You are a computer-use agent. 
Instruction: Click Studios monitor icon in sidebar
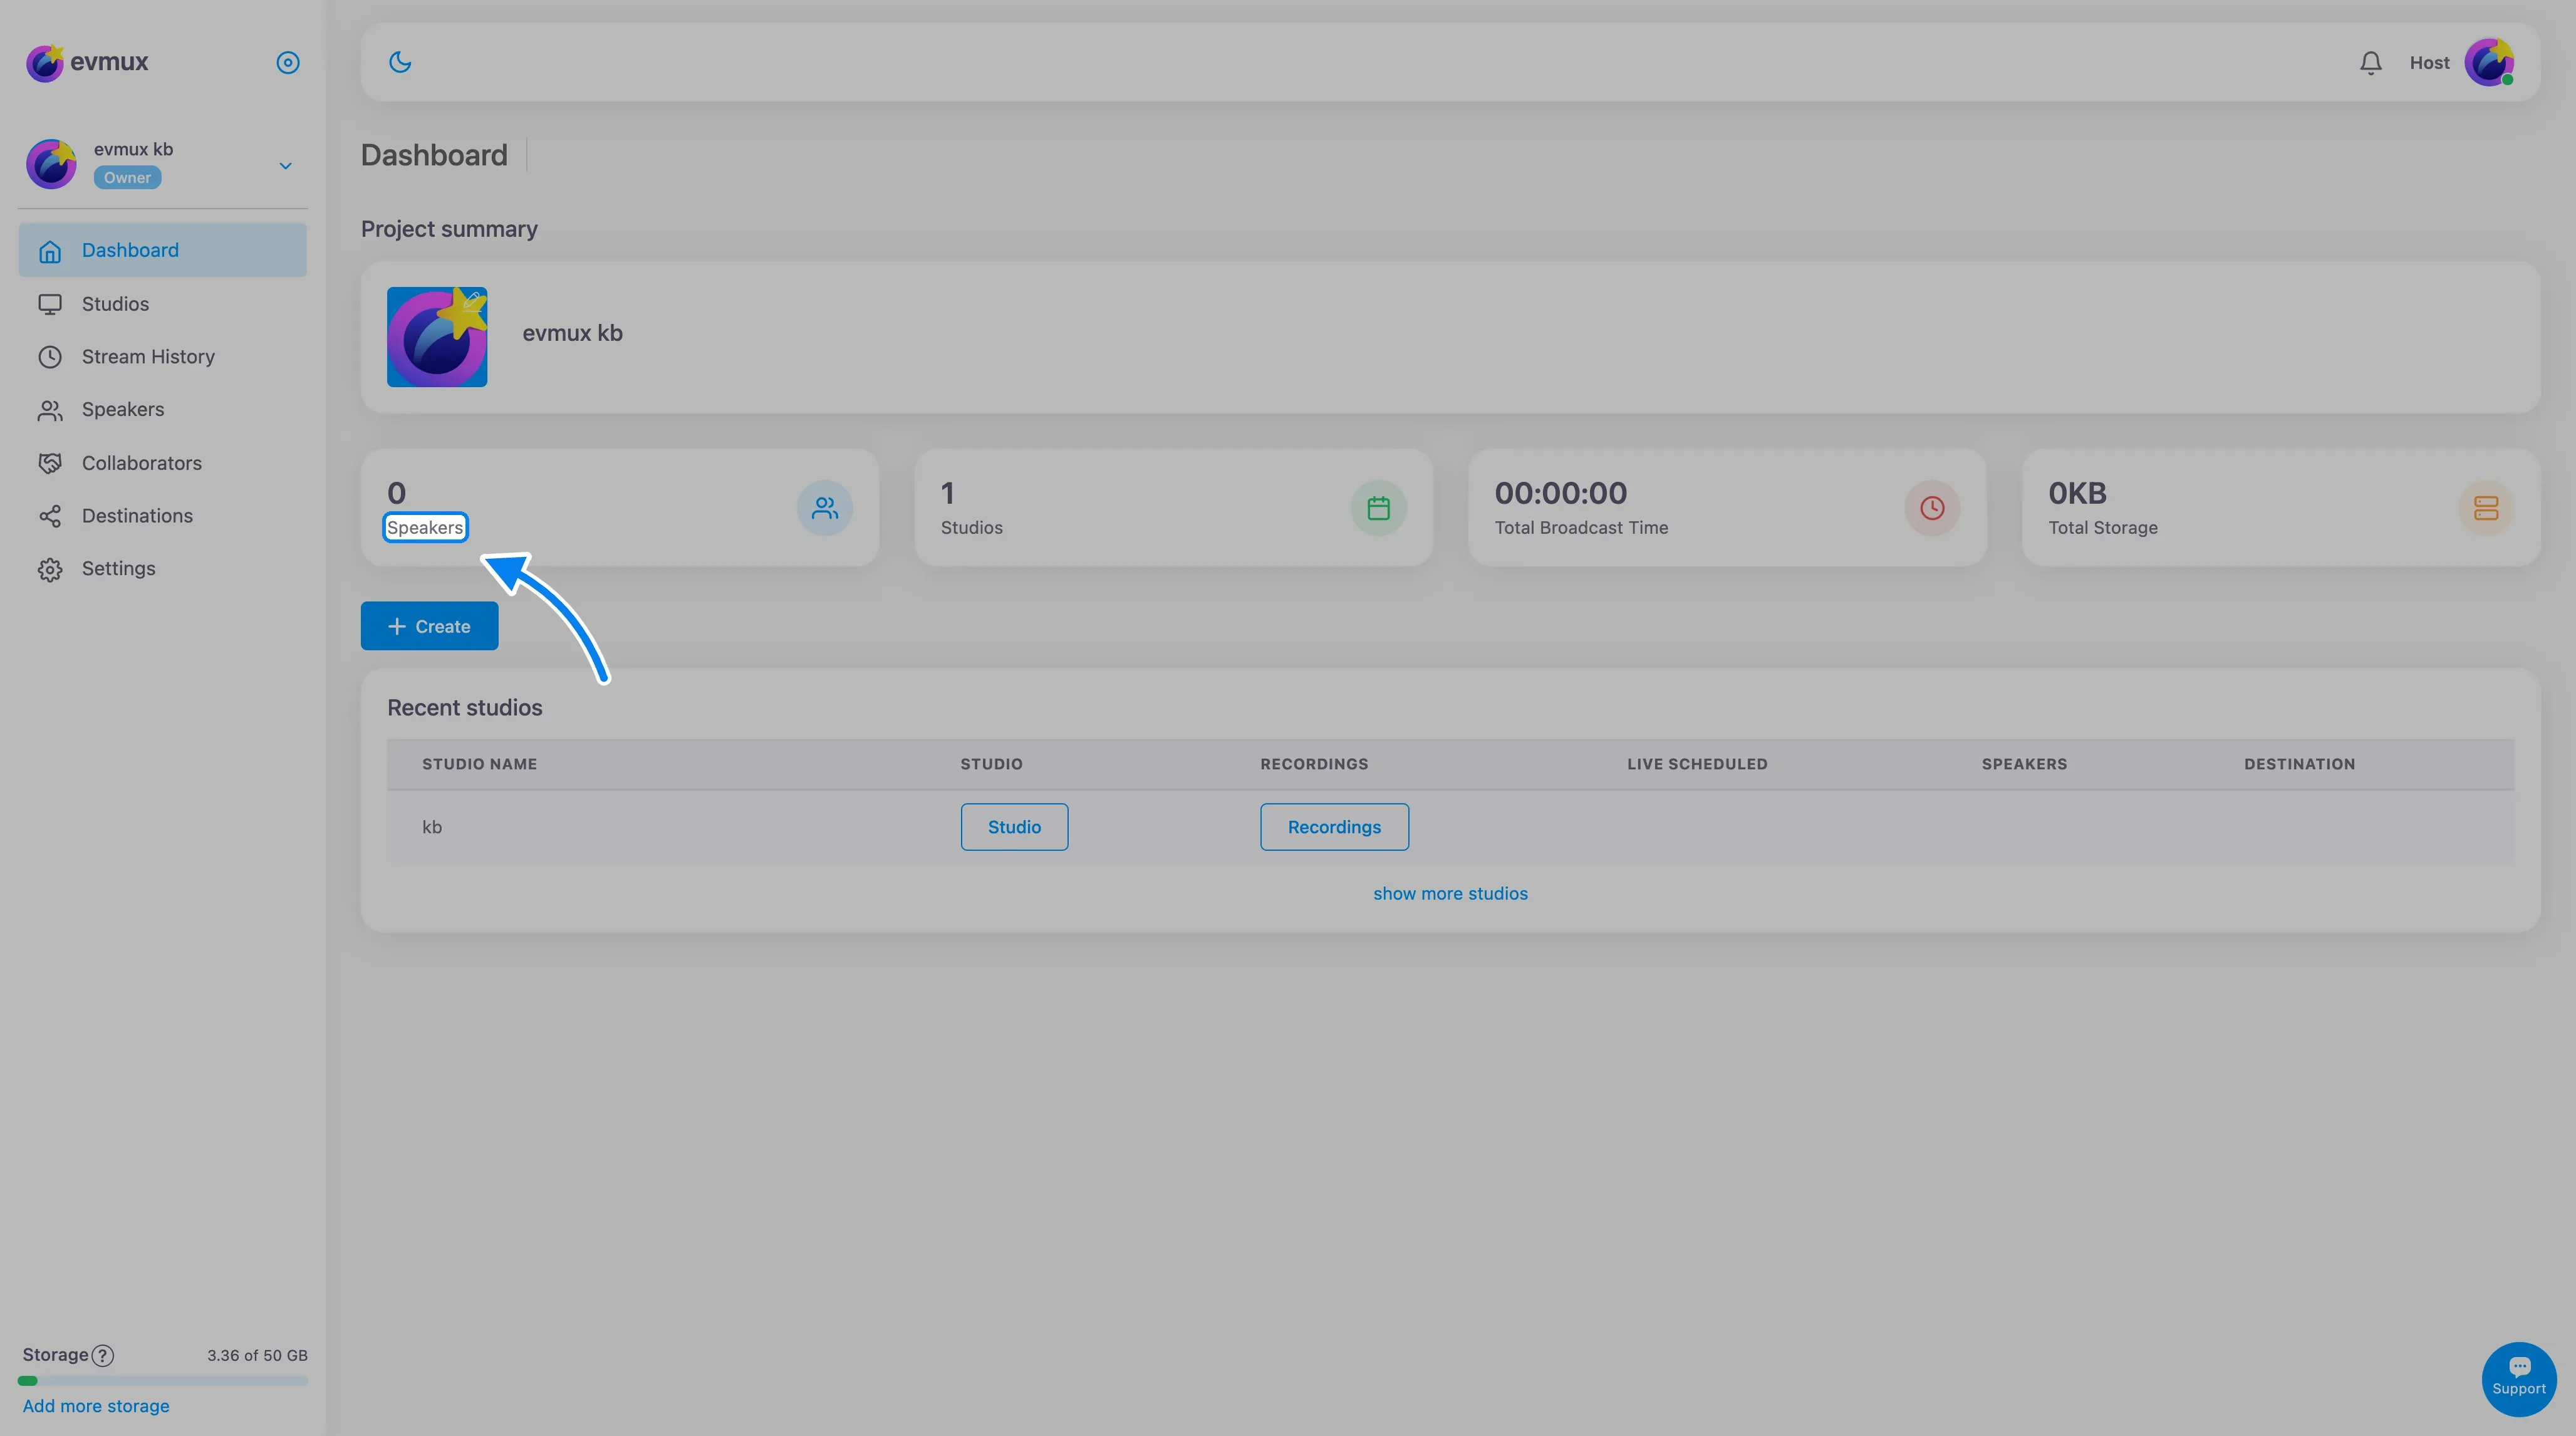(x=50, y=304)
